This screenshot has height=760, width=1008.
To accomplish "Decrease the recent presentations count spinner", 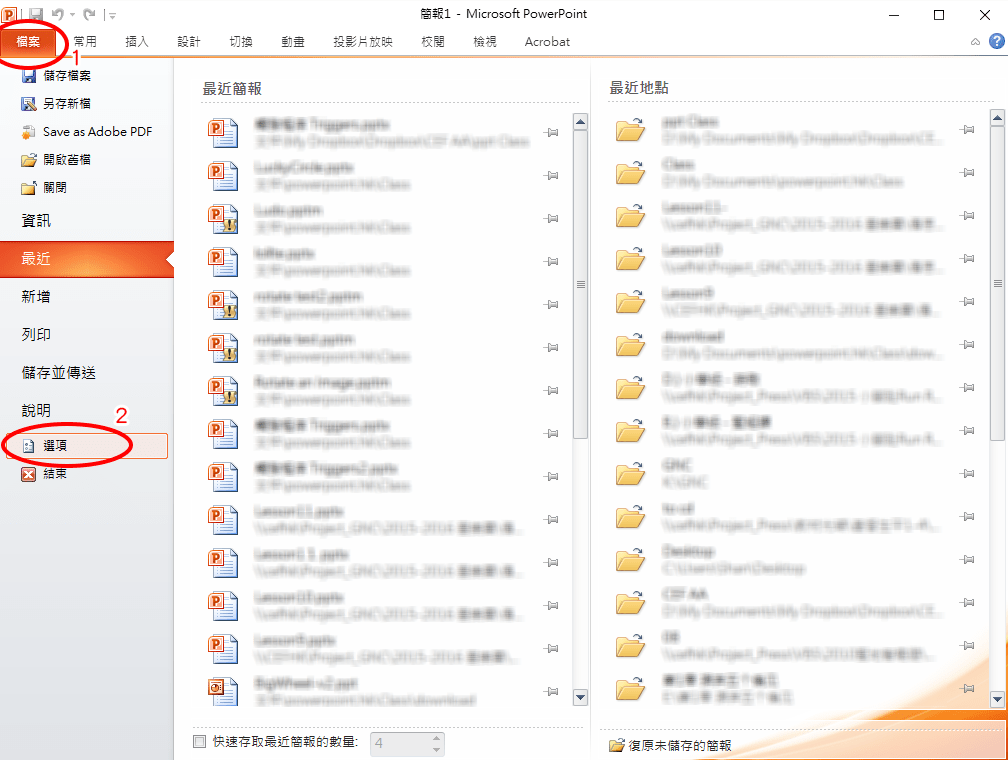I will (x=436, y=750).
